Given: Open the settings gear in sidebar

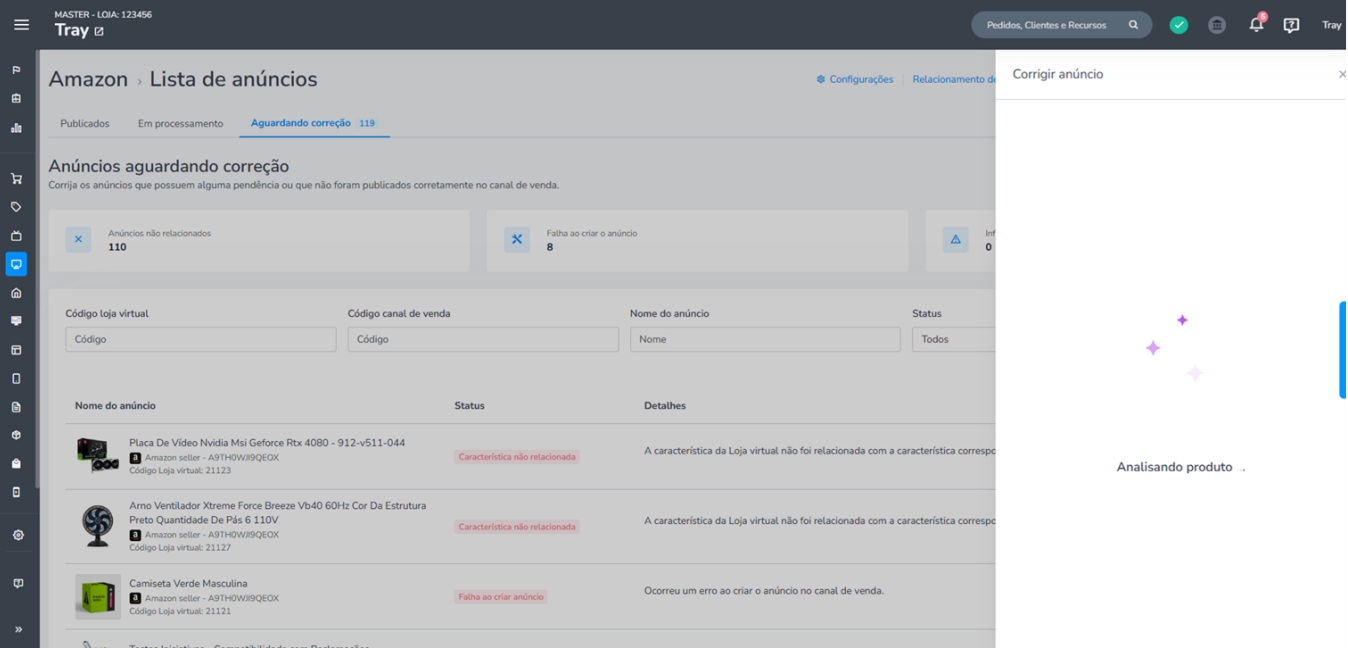Looking at the screenshot, I should (x=18, y=535).
